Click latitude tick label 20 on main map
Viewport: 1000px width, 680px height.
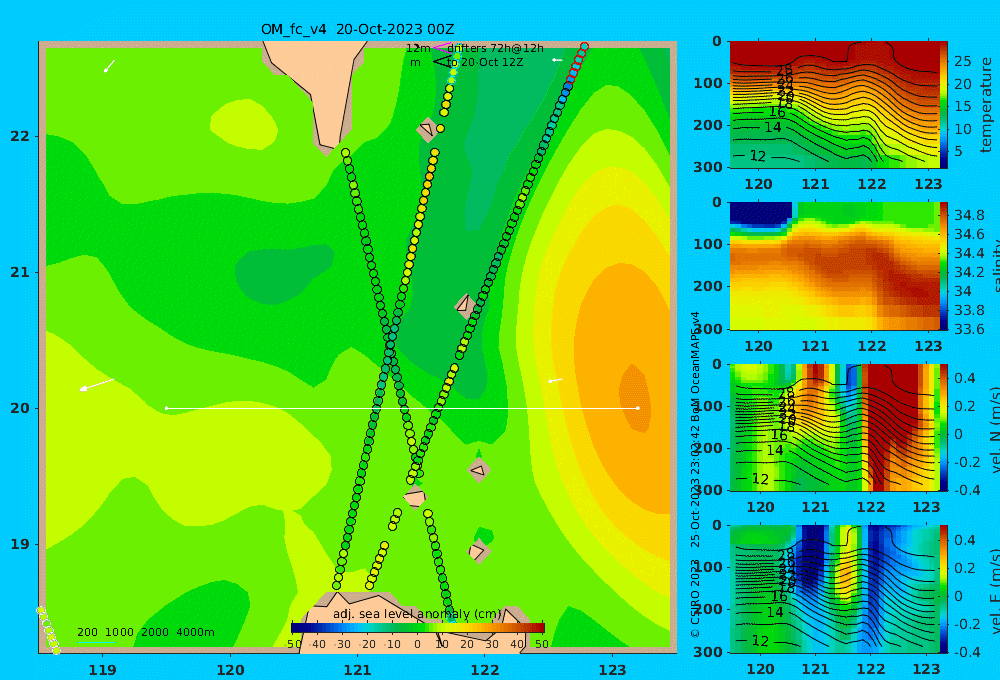click(20, 408)
